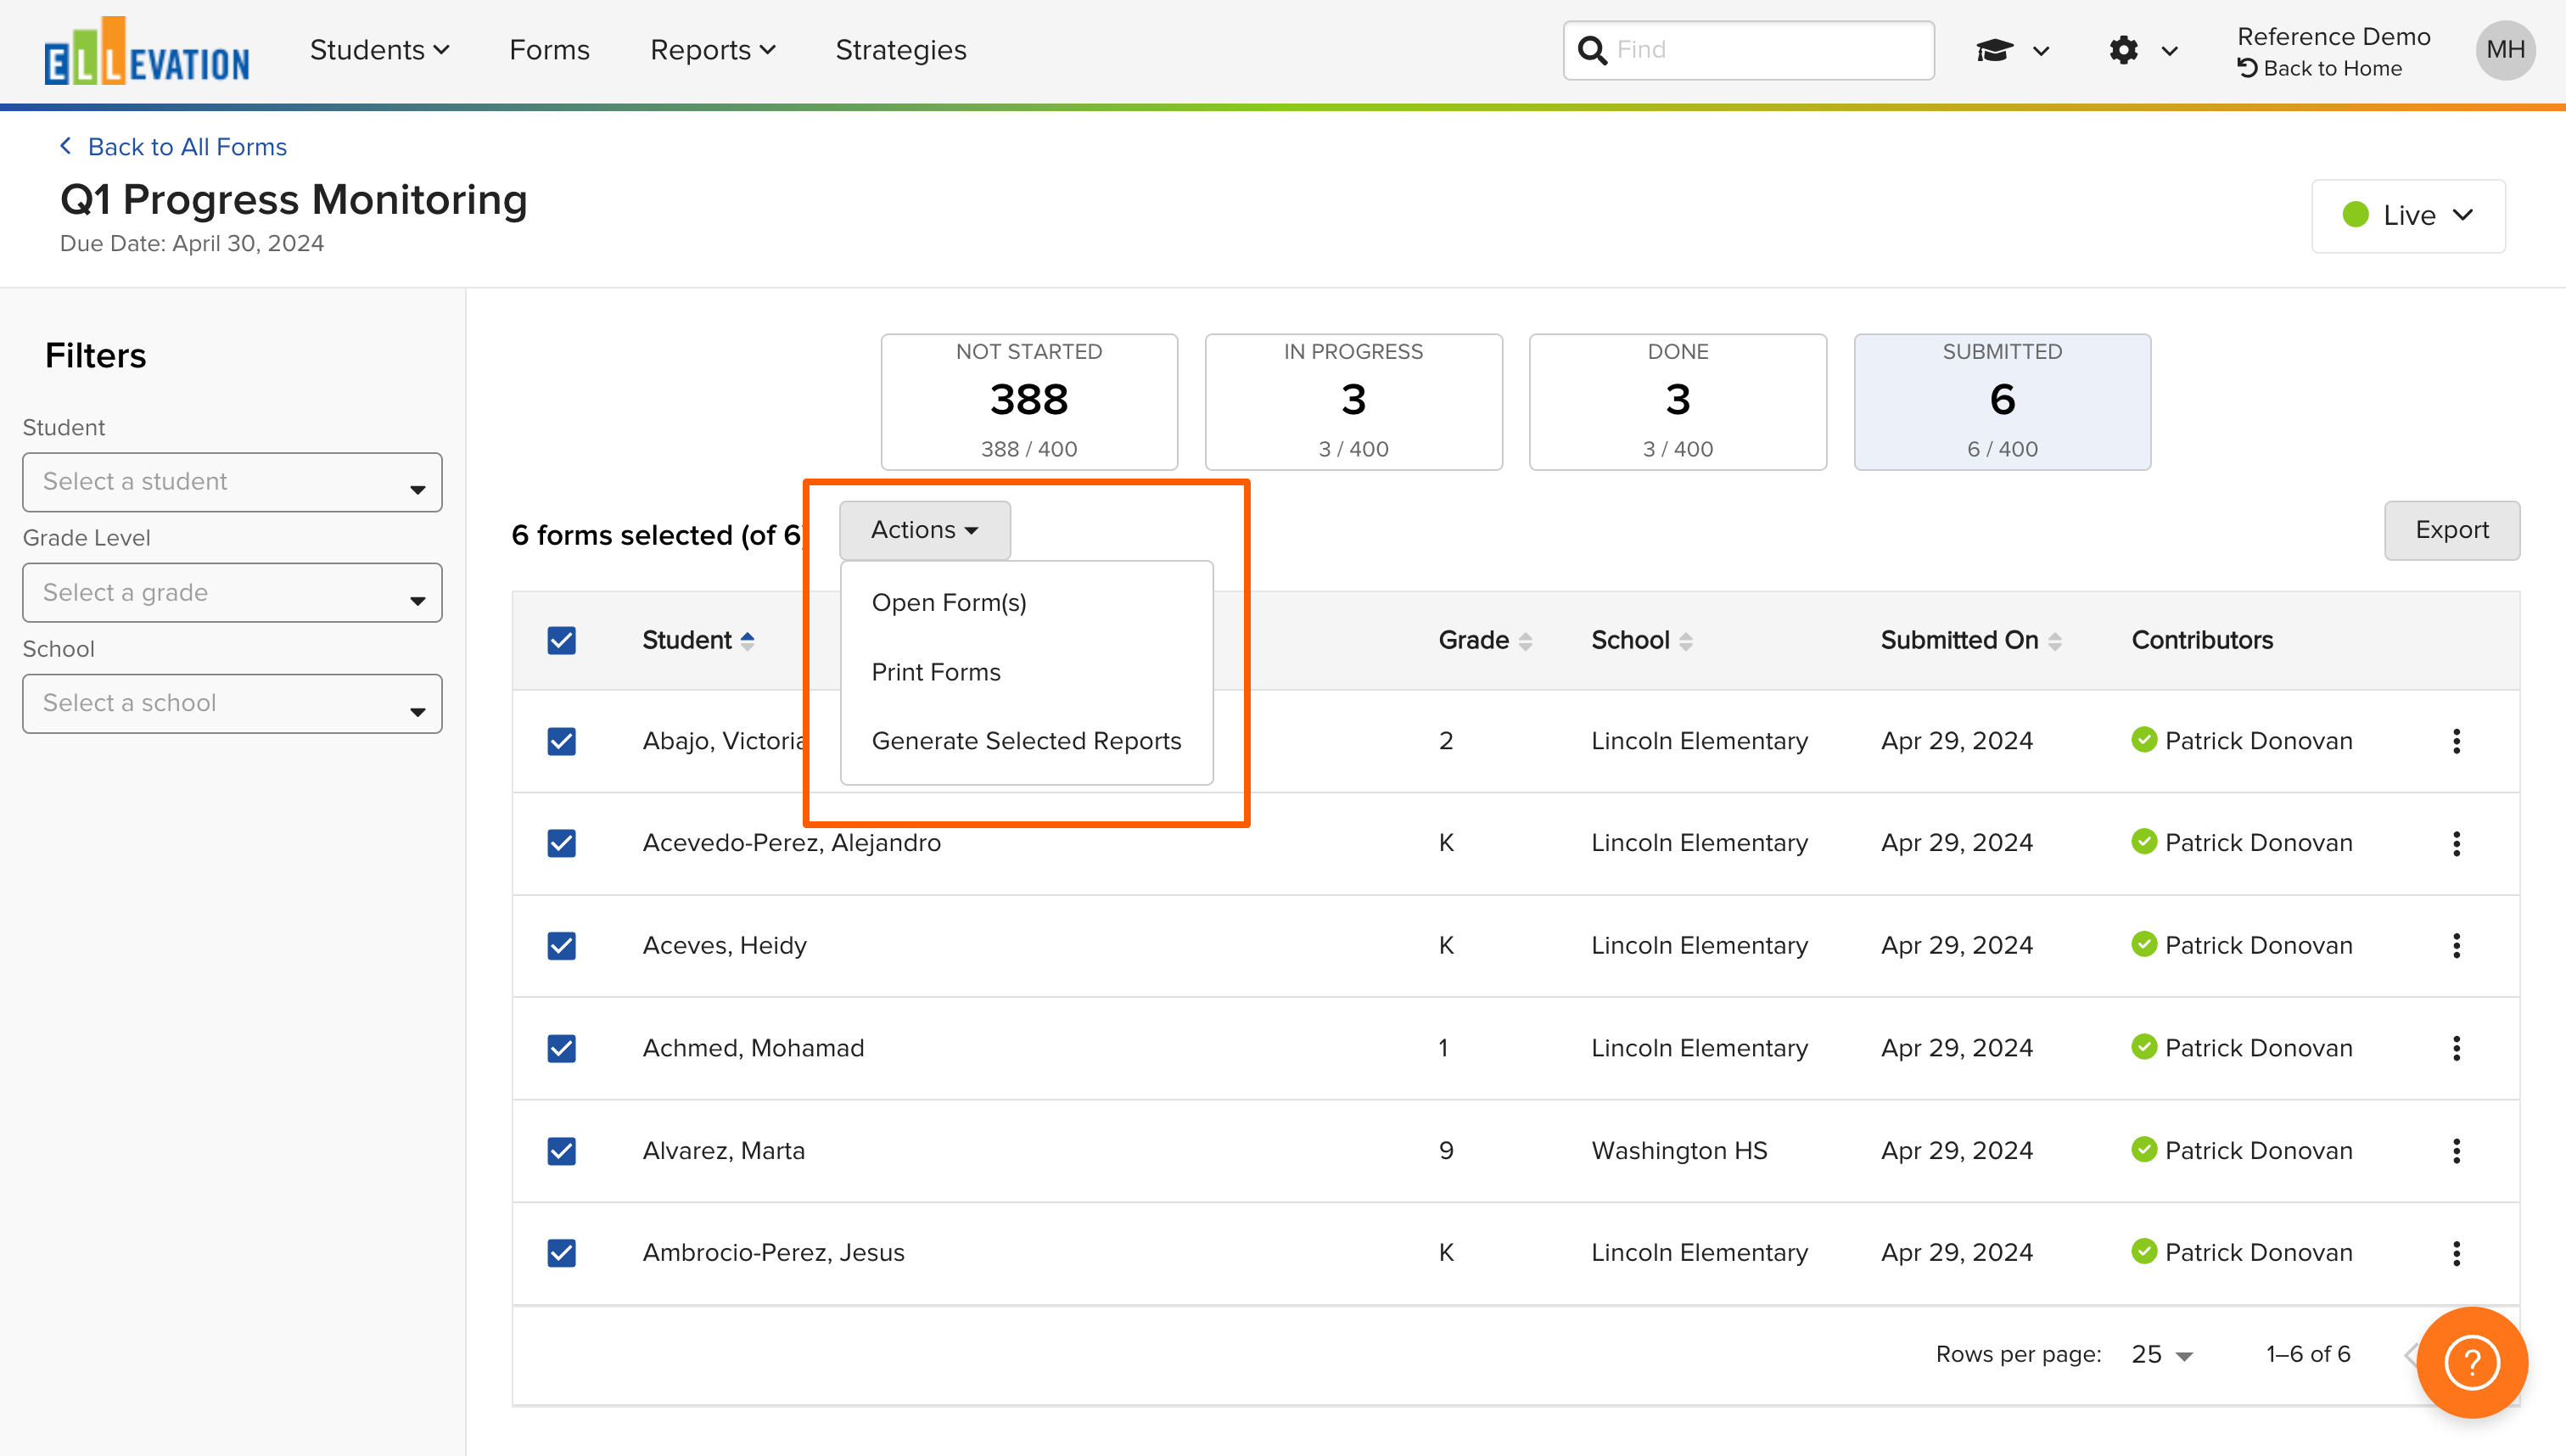Sort by Submitted On column arrow
Image resolution: width=2566 pixels, height=1456 pixels.
point(2055,641)
